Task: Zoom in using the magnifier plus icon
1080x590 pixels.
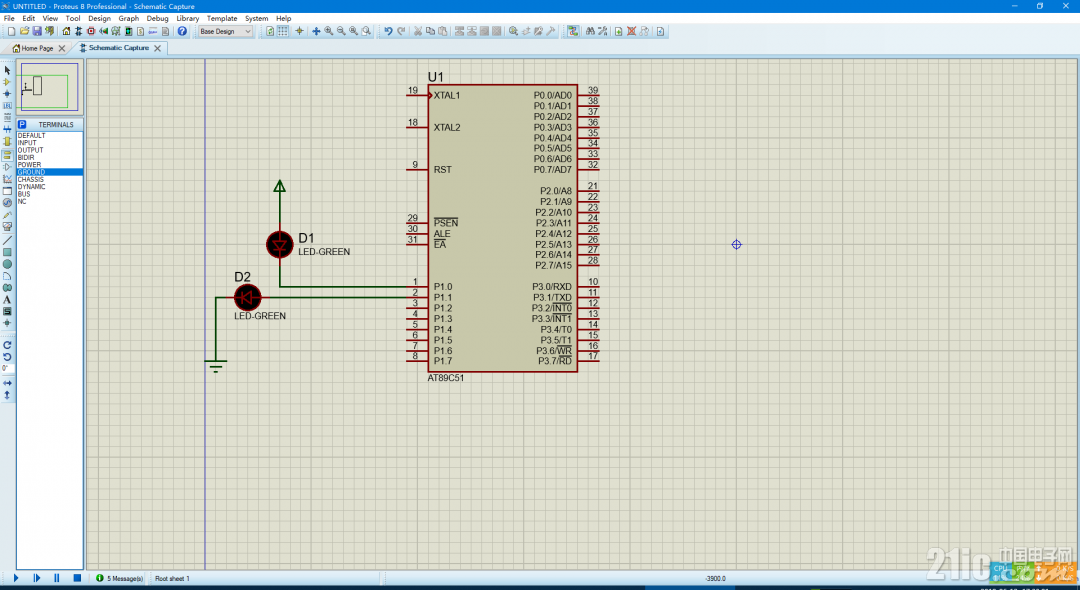Action: pos(329,31)
